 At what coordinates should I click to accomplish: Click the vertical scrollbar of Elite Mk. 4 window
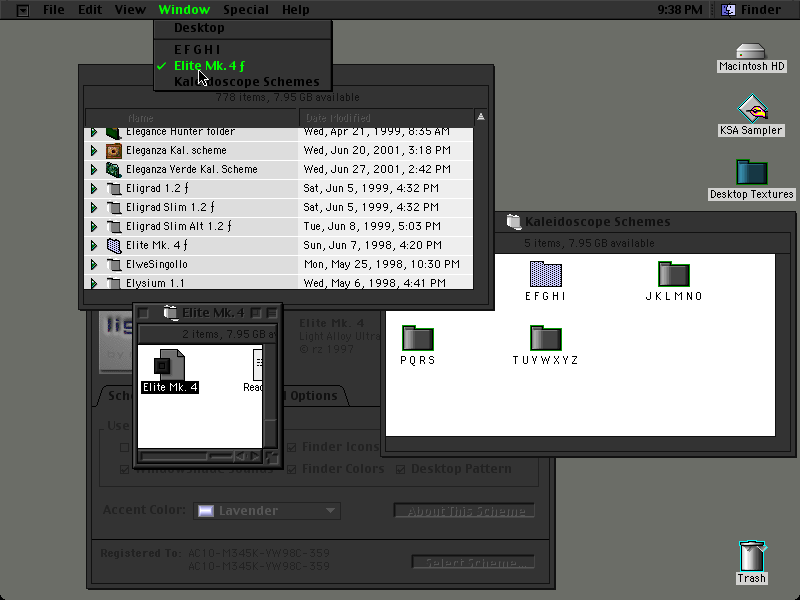point(271,396)
